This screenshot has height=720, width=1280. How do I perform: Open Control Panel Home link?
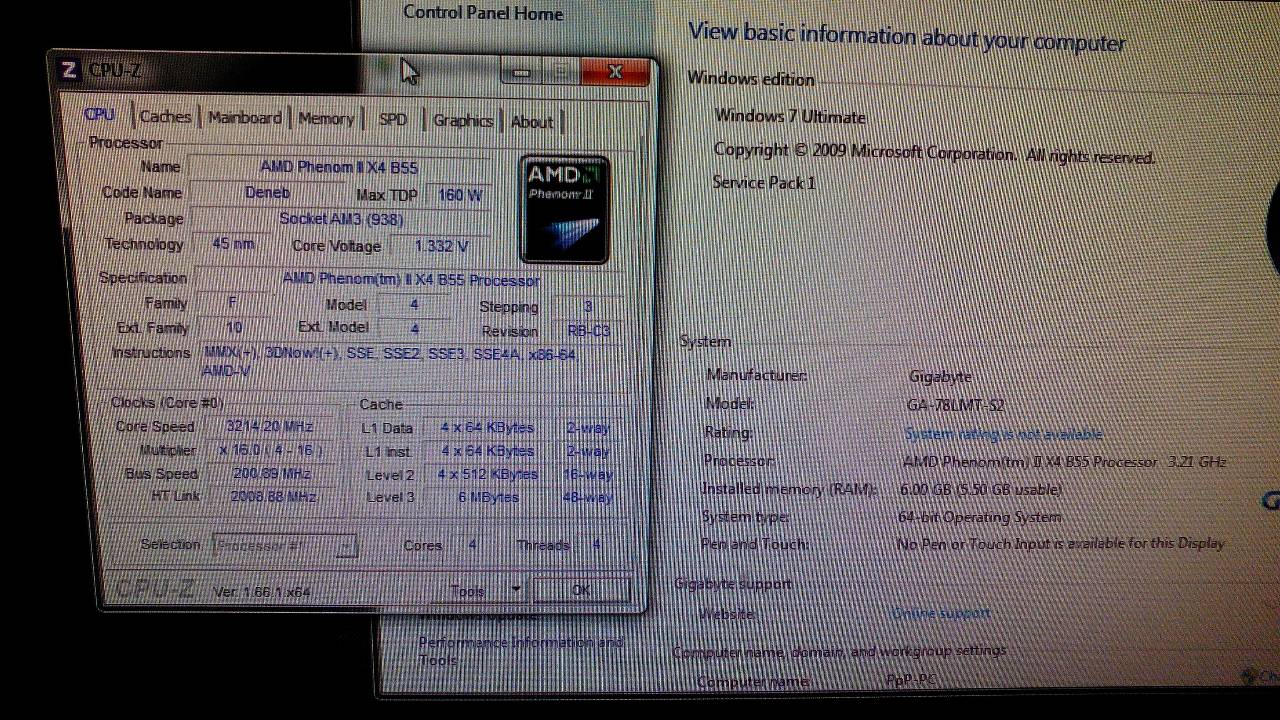(483, 13)
